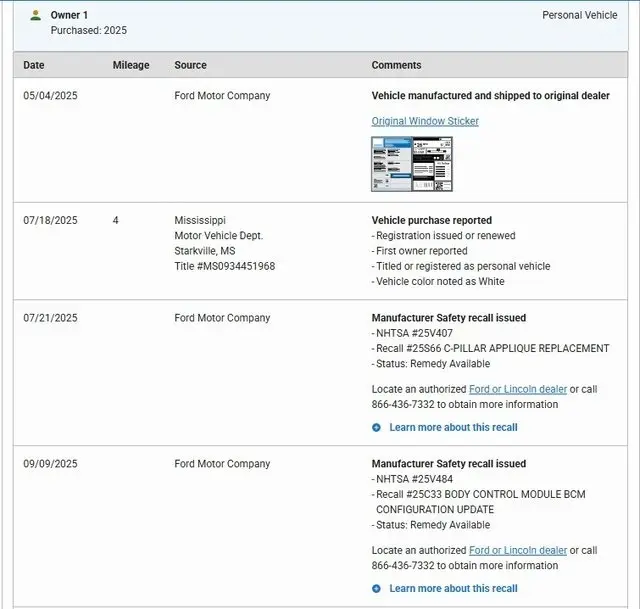Viewport: 640px width, 609px height.
Task: Click the Owner 1 heading text
Action: [x=69, y=15]
